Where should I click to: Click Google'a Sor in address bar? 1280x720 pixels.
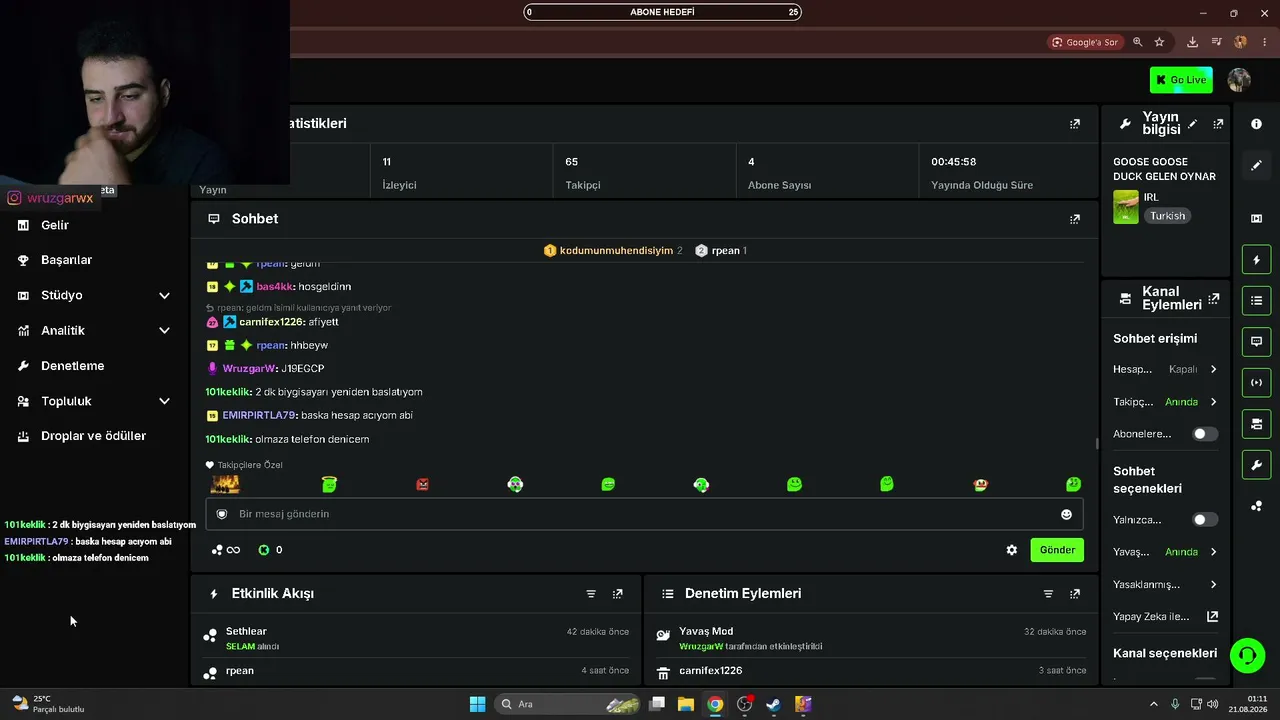1084,42
